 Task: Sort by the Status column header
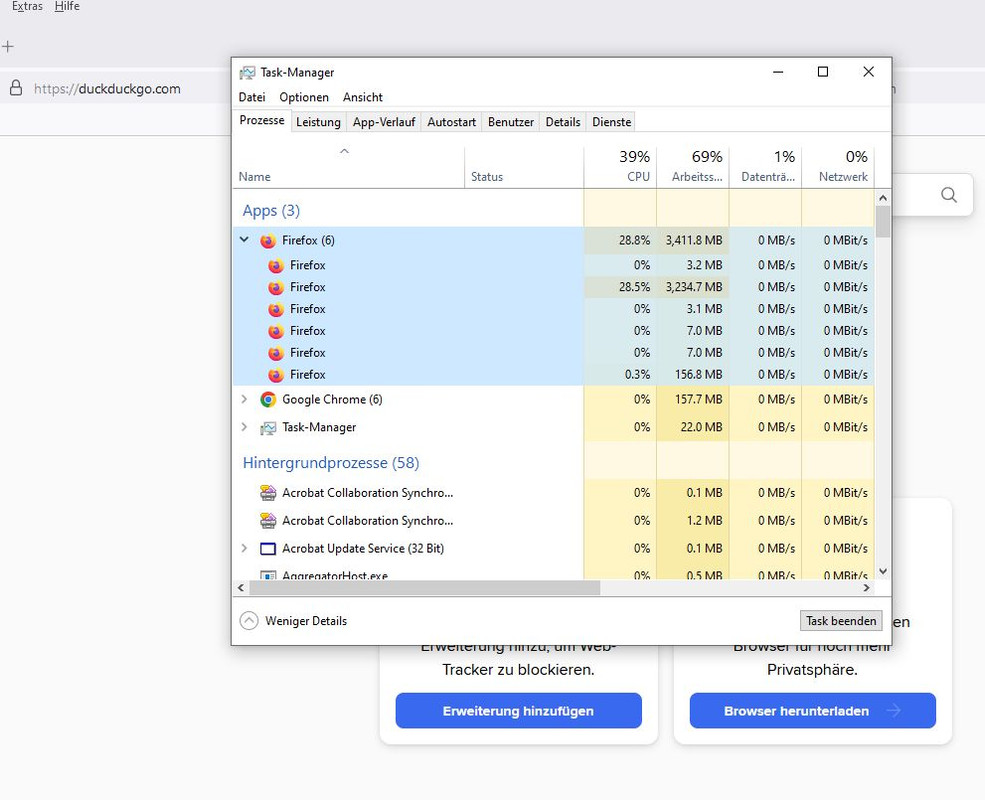[x=525, y=167]
